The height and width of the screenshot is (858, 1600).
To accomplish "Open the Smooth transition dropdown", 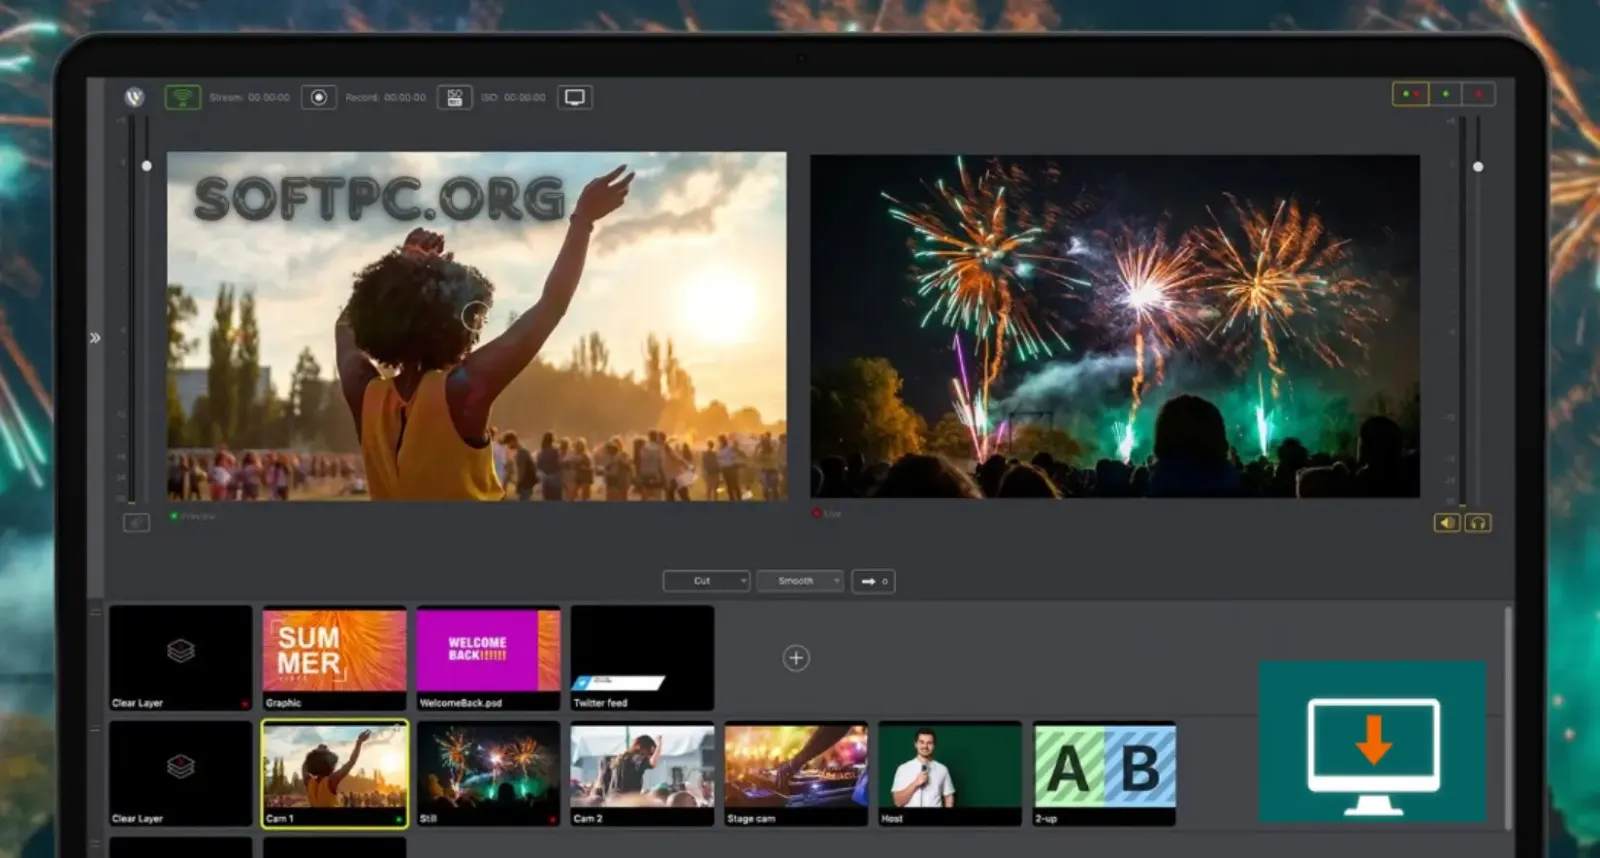I will [800, 581].
